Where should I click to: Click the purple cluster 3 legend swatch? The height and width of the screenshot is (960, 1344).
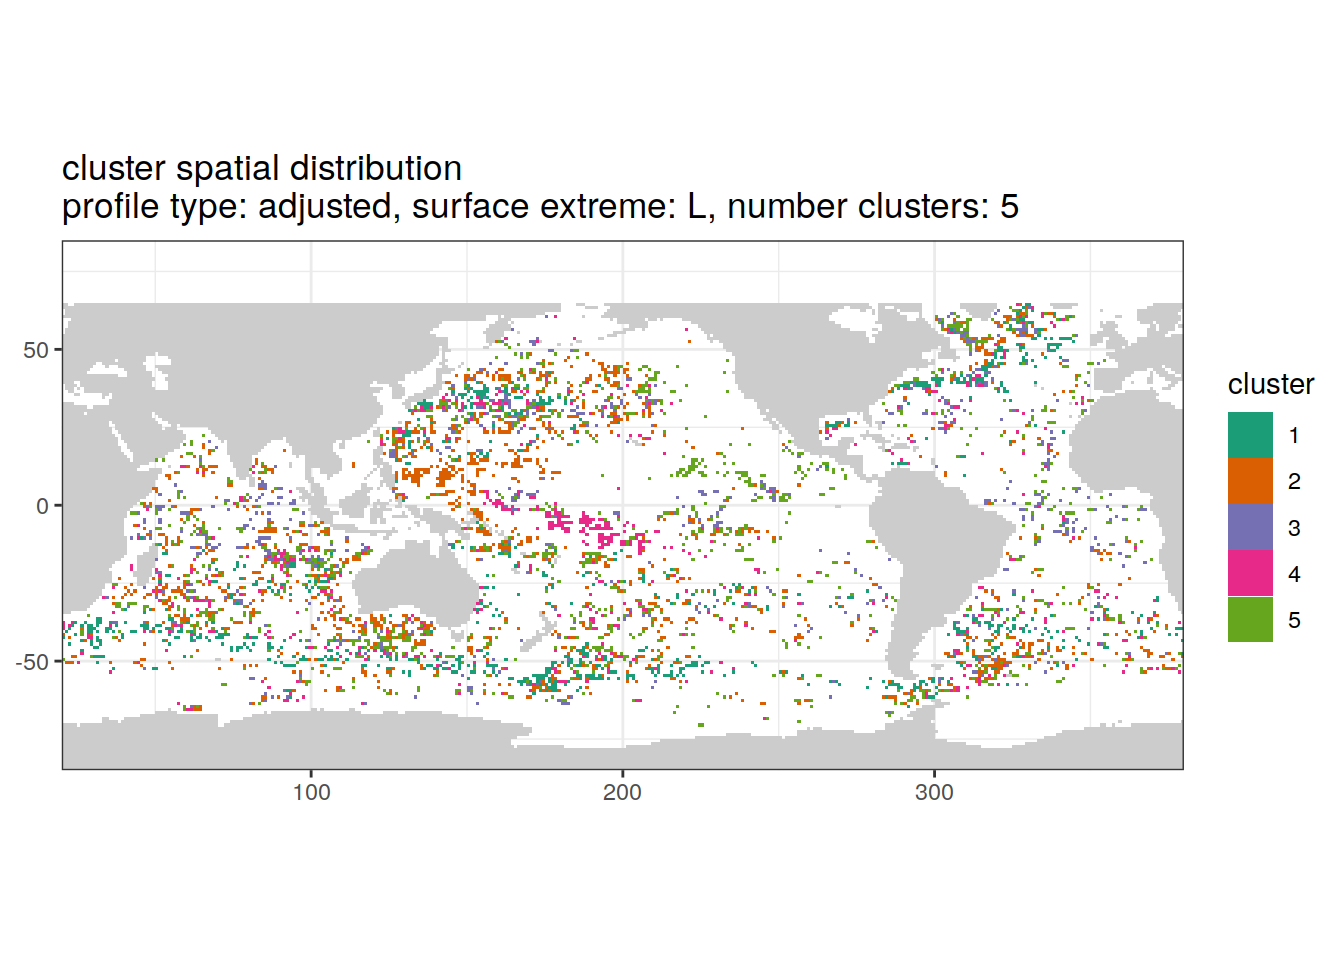(1250, 527)
